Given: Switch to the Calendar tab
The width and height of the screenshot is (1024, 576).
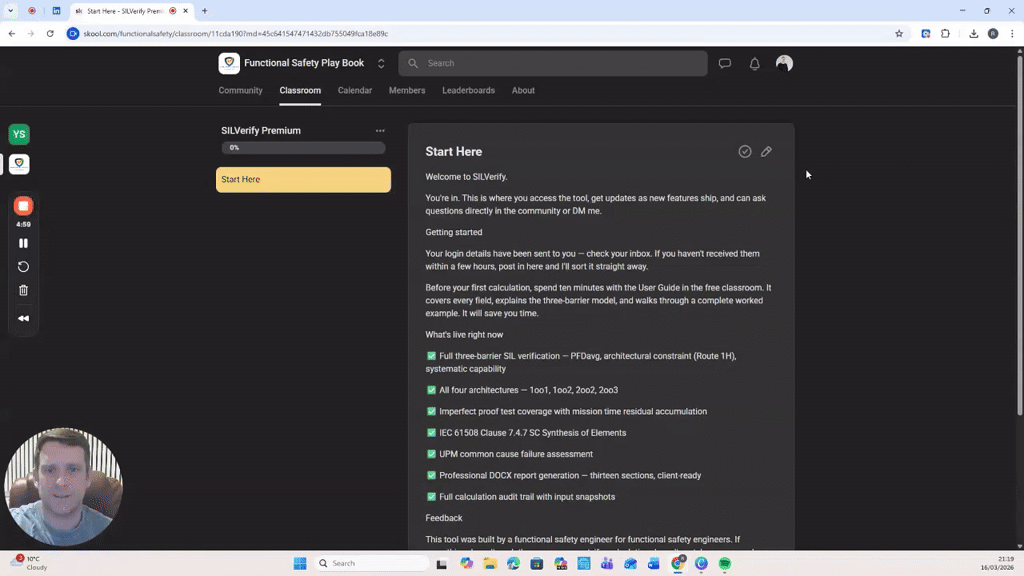Looking at the screenshot, I should 355,90.
